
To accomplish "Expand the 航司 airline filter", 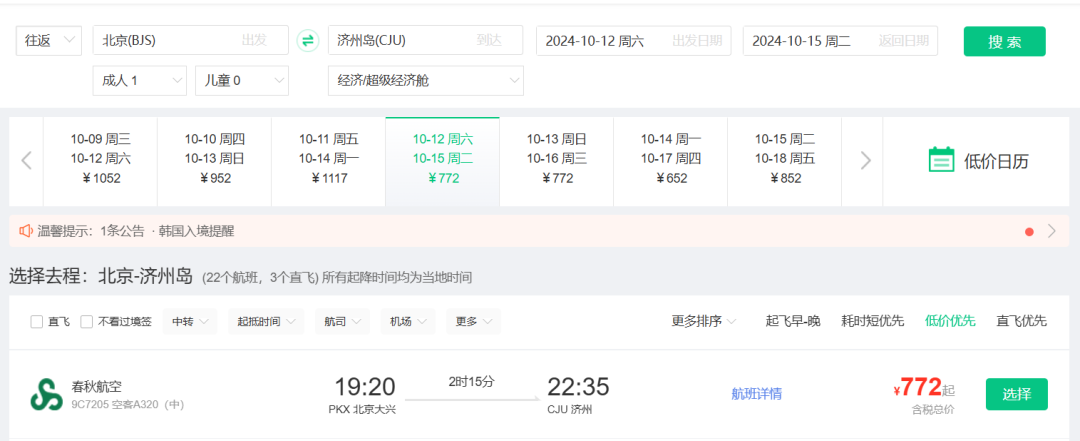I will [342, 322].
